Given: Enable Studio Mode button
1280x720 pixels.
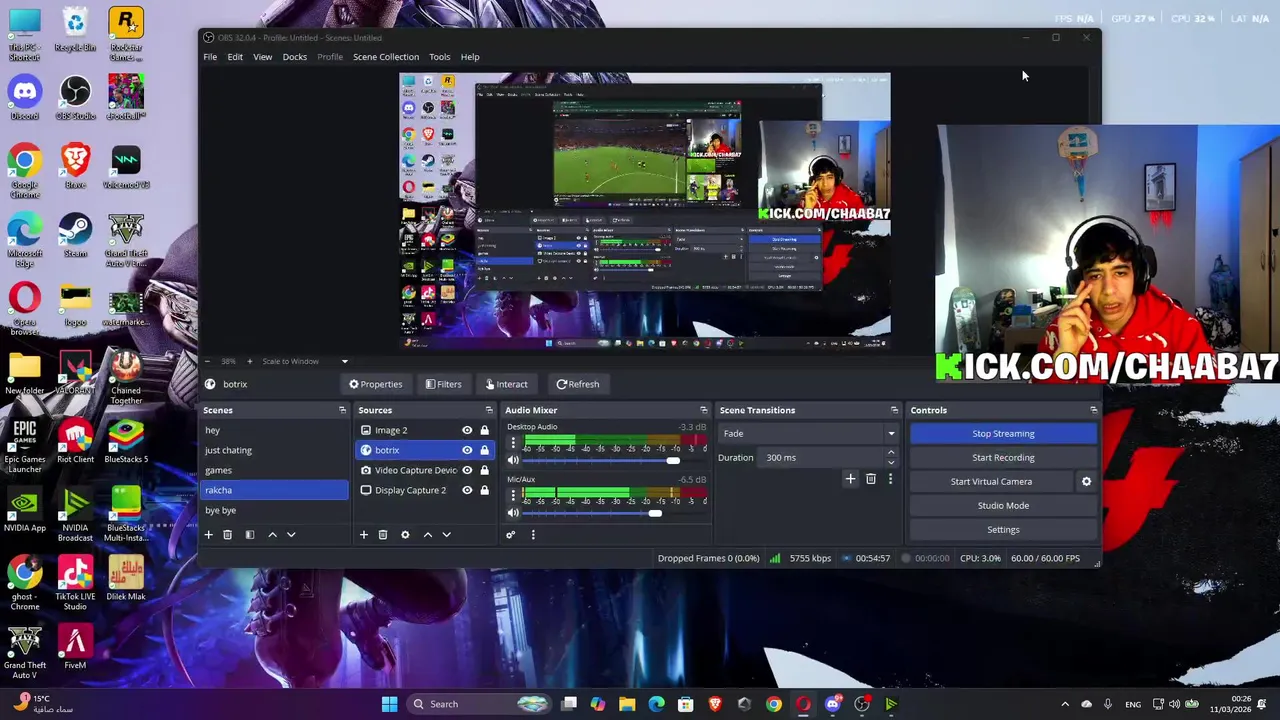Looking at the screenshot, I should [1003, 506].
